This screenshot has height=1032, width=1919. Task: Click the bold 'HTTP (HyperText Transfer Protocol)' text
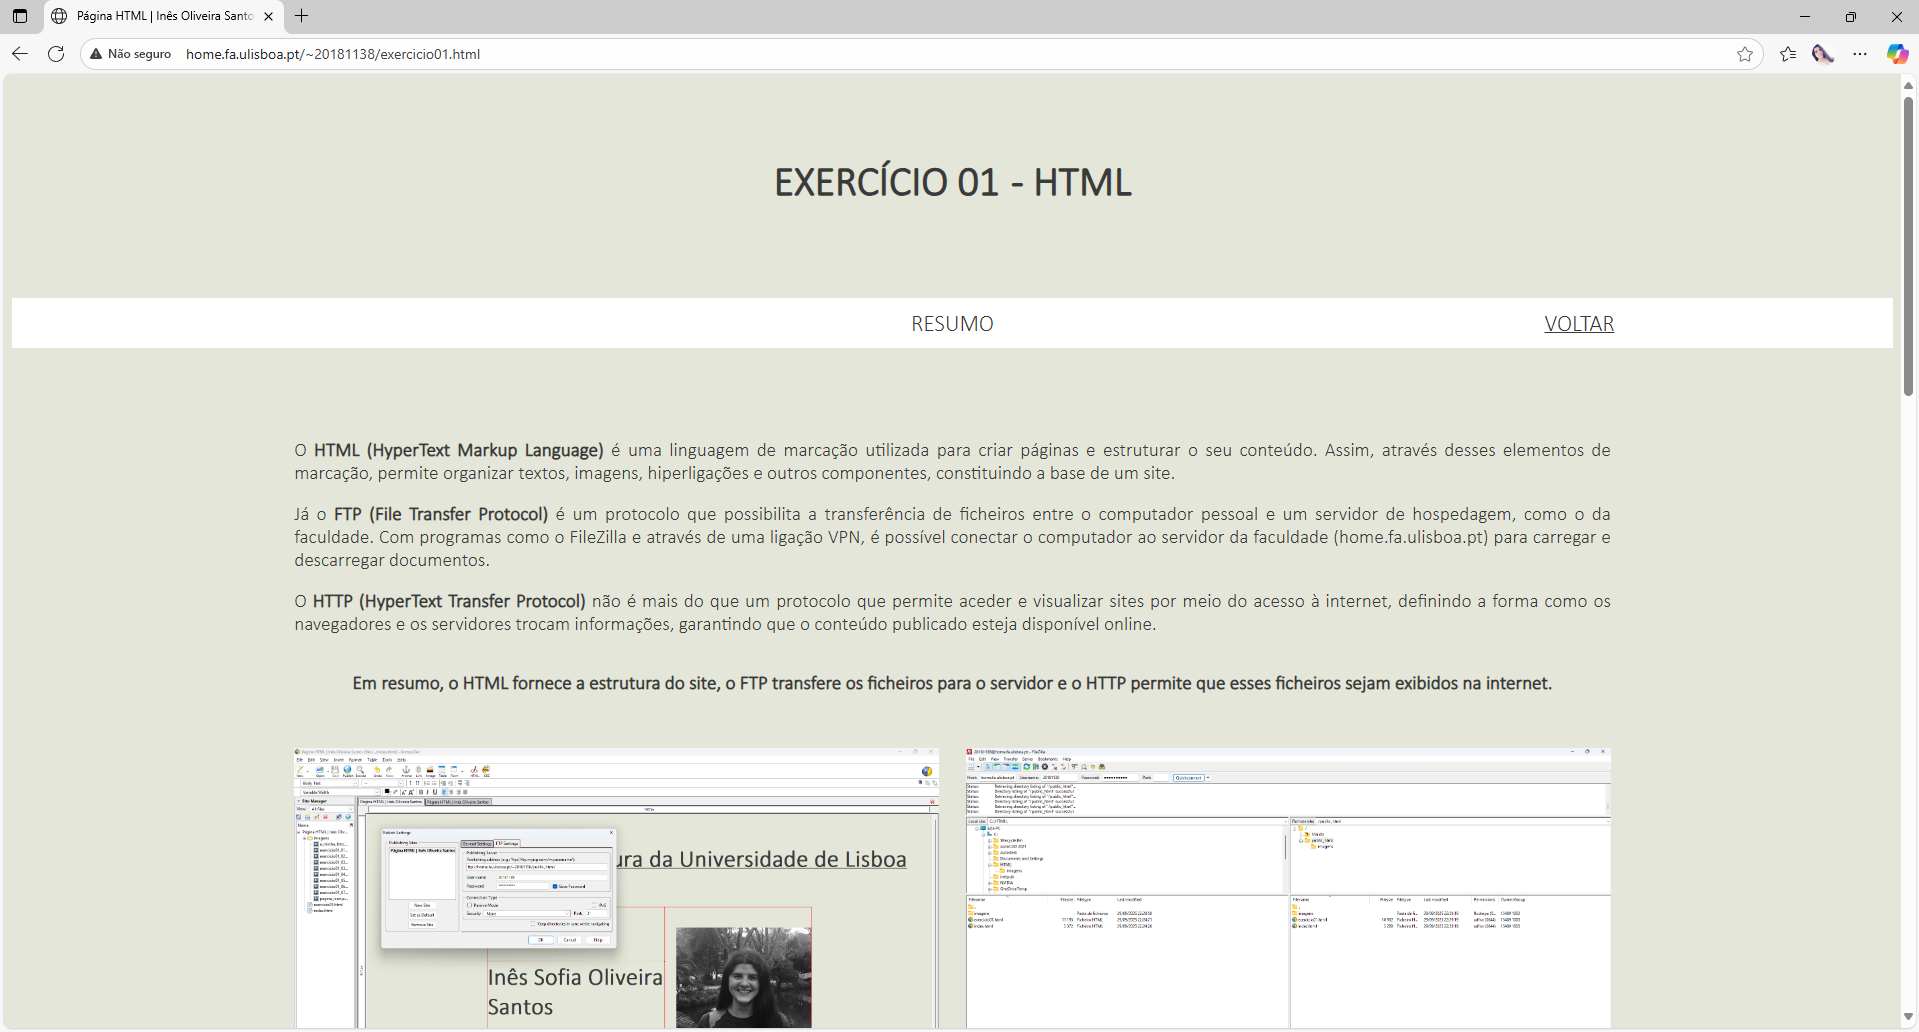pyautogui.click(x=449, y=601)
